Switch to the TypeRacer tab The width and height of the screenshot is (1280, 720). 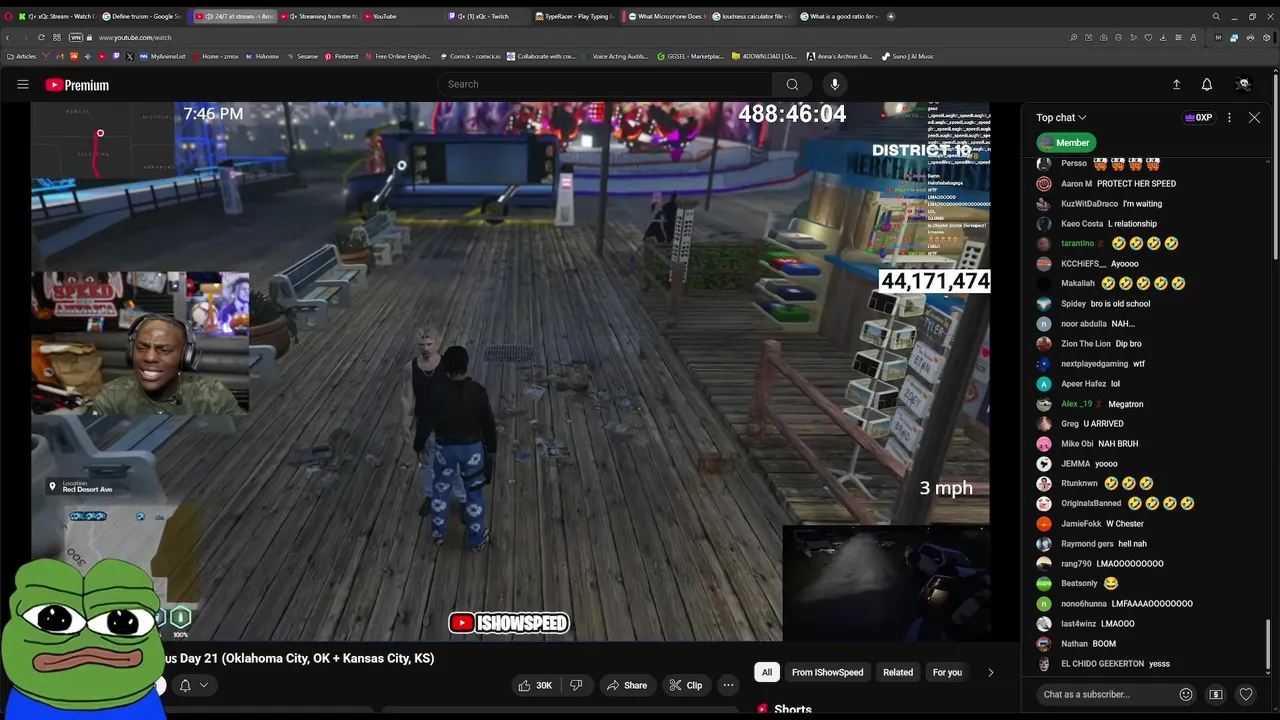(x=576, y=16)
